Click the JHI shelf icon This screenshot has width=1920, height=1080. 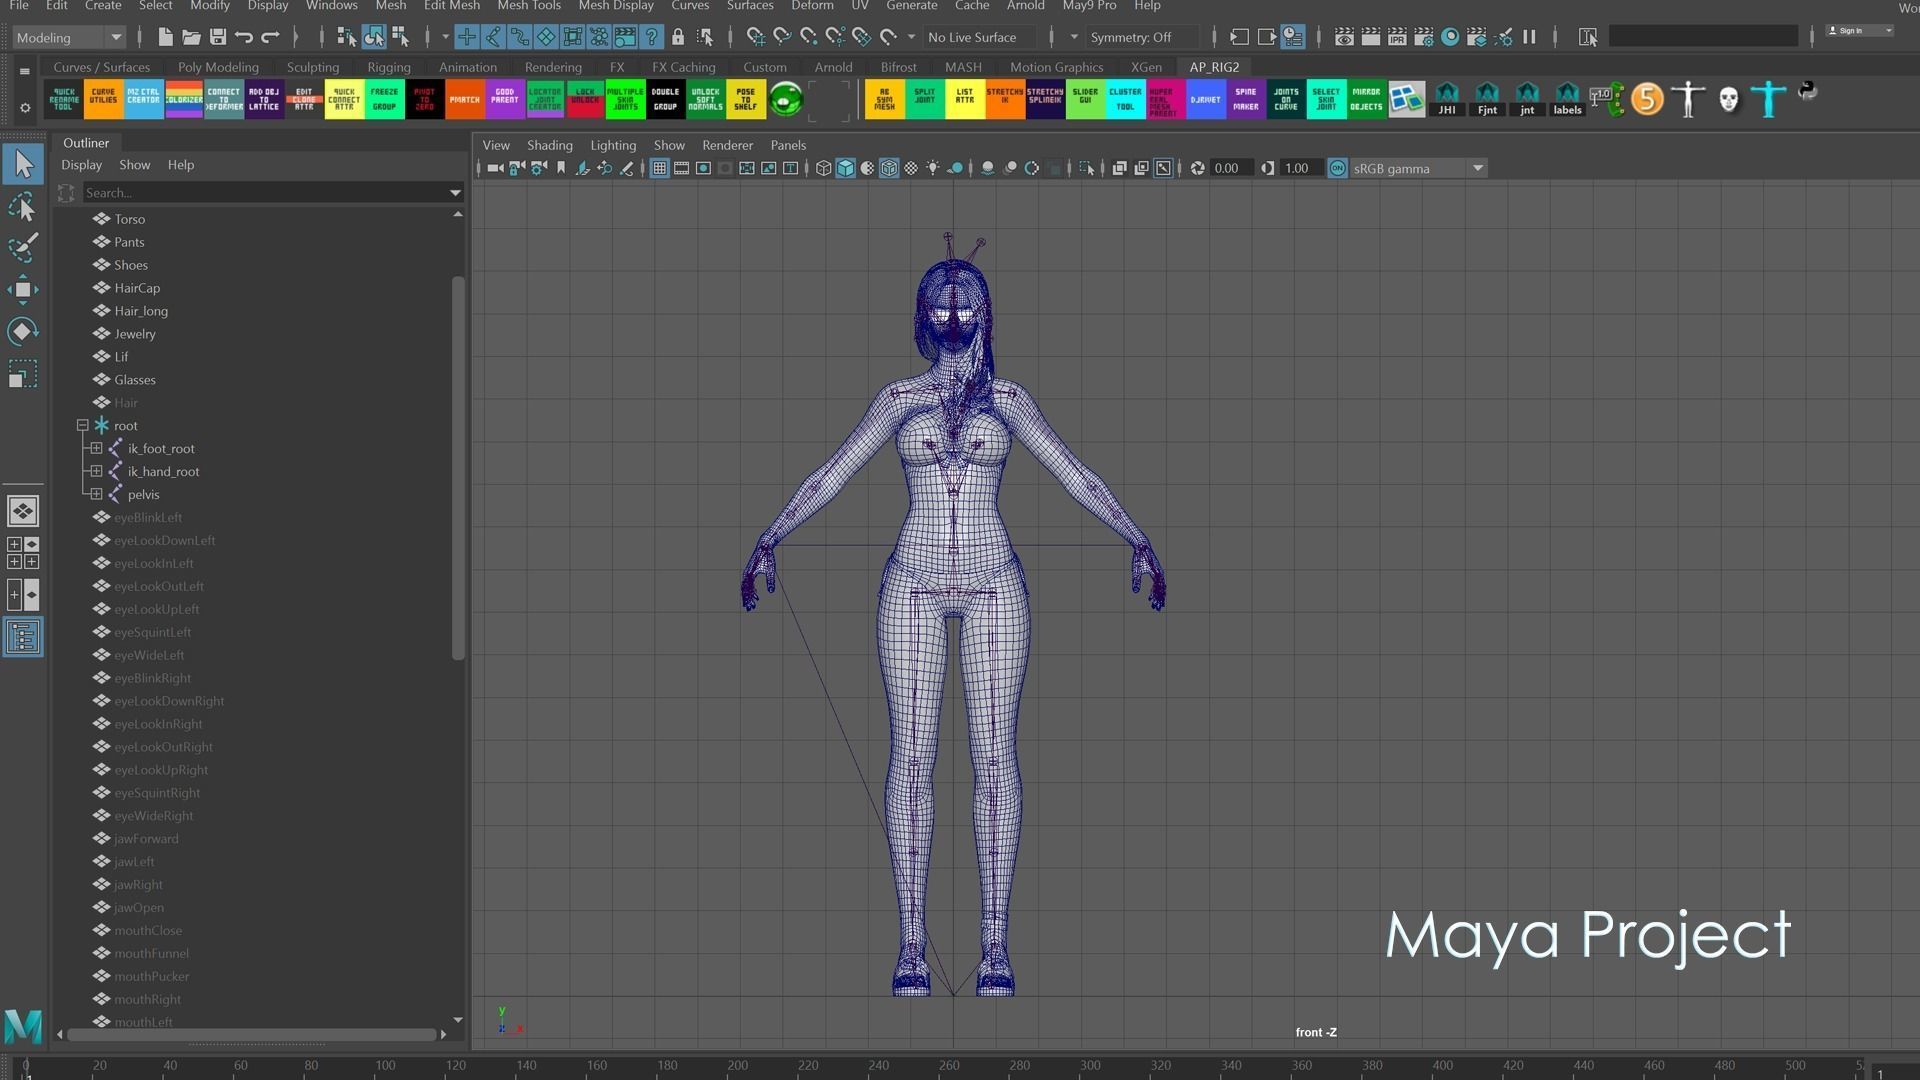(x=1447, y=99)
